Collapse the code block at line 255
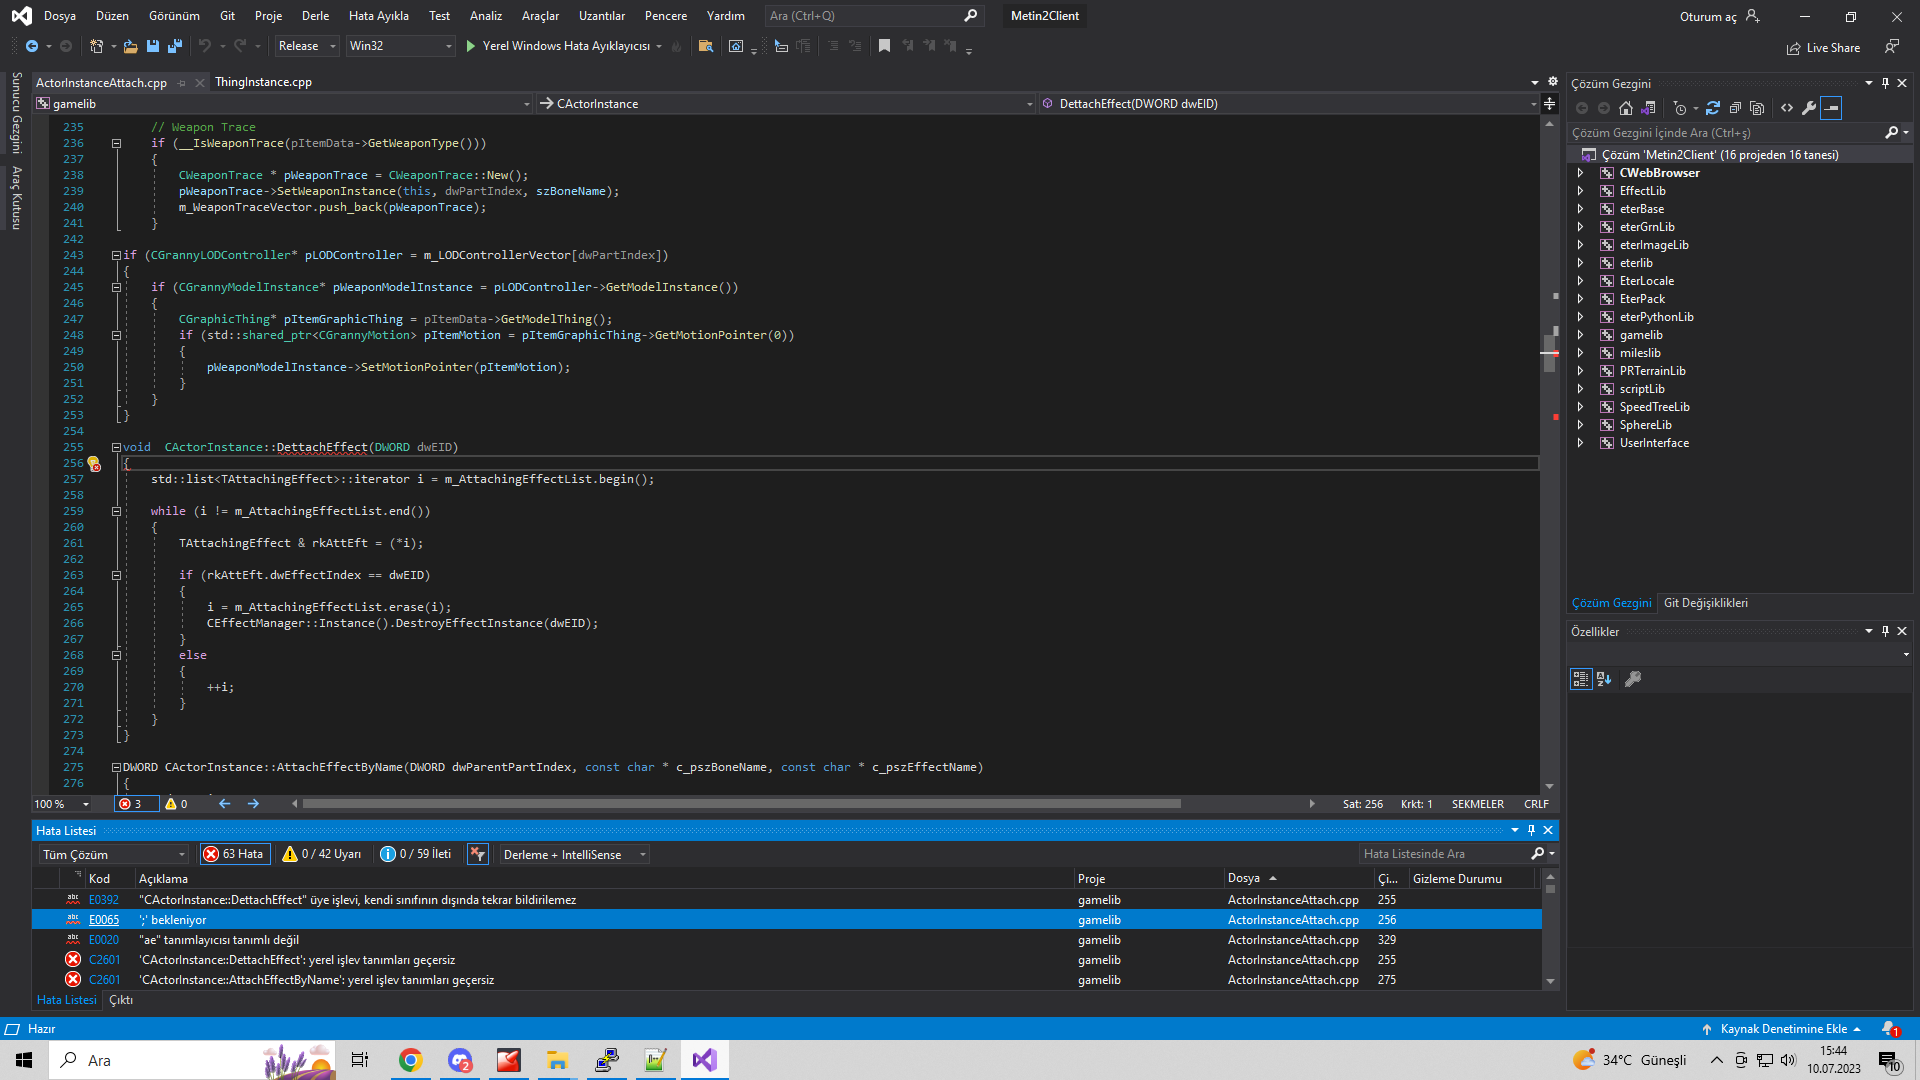 [116, 448]
